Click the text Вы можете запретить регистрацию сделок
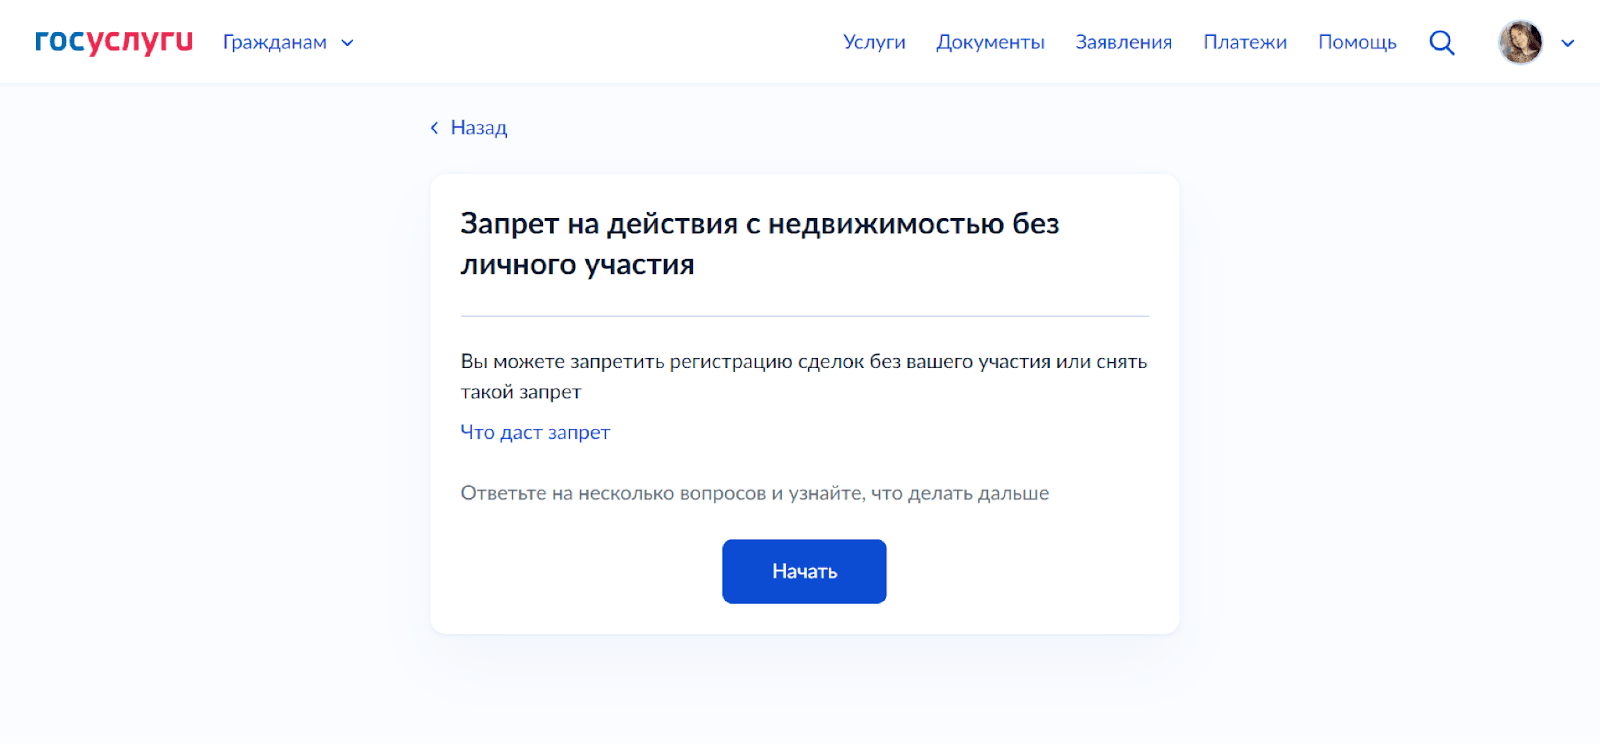Viewport: 1600px width, 744px height. (804, 376)
